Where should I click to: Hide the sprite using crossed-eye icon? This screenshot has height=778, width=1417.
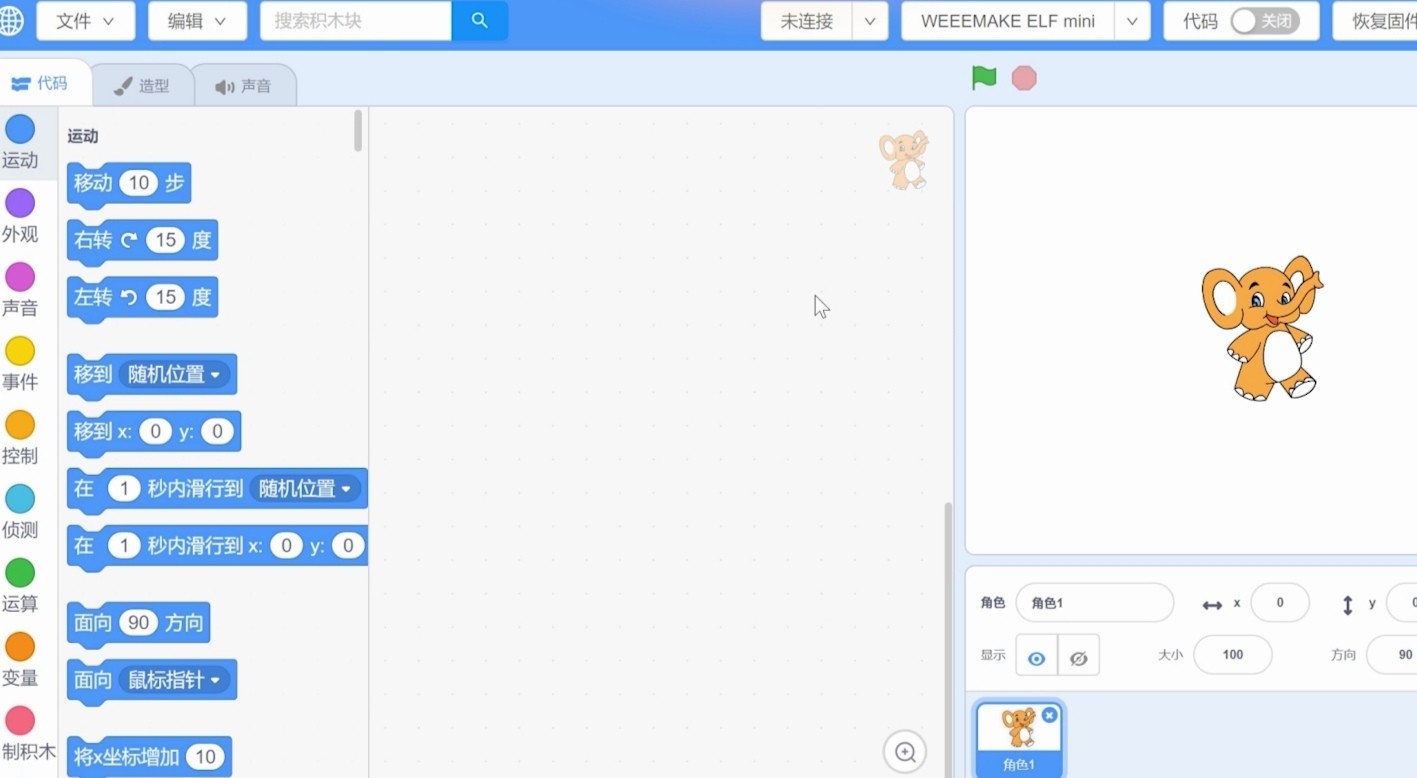pos(1079,656)
